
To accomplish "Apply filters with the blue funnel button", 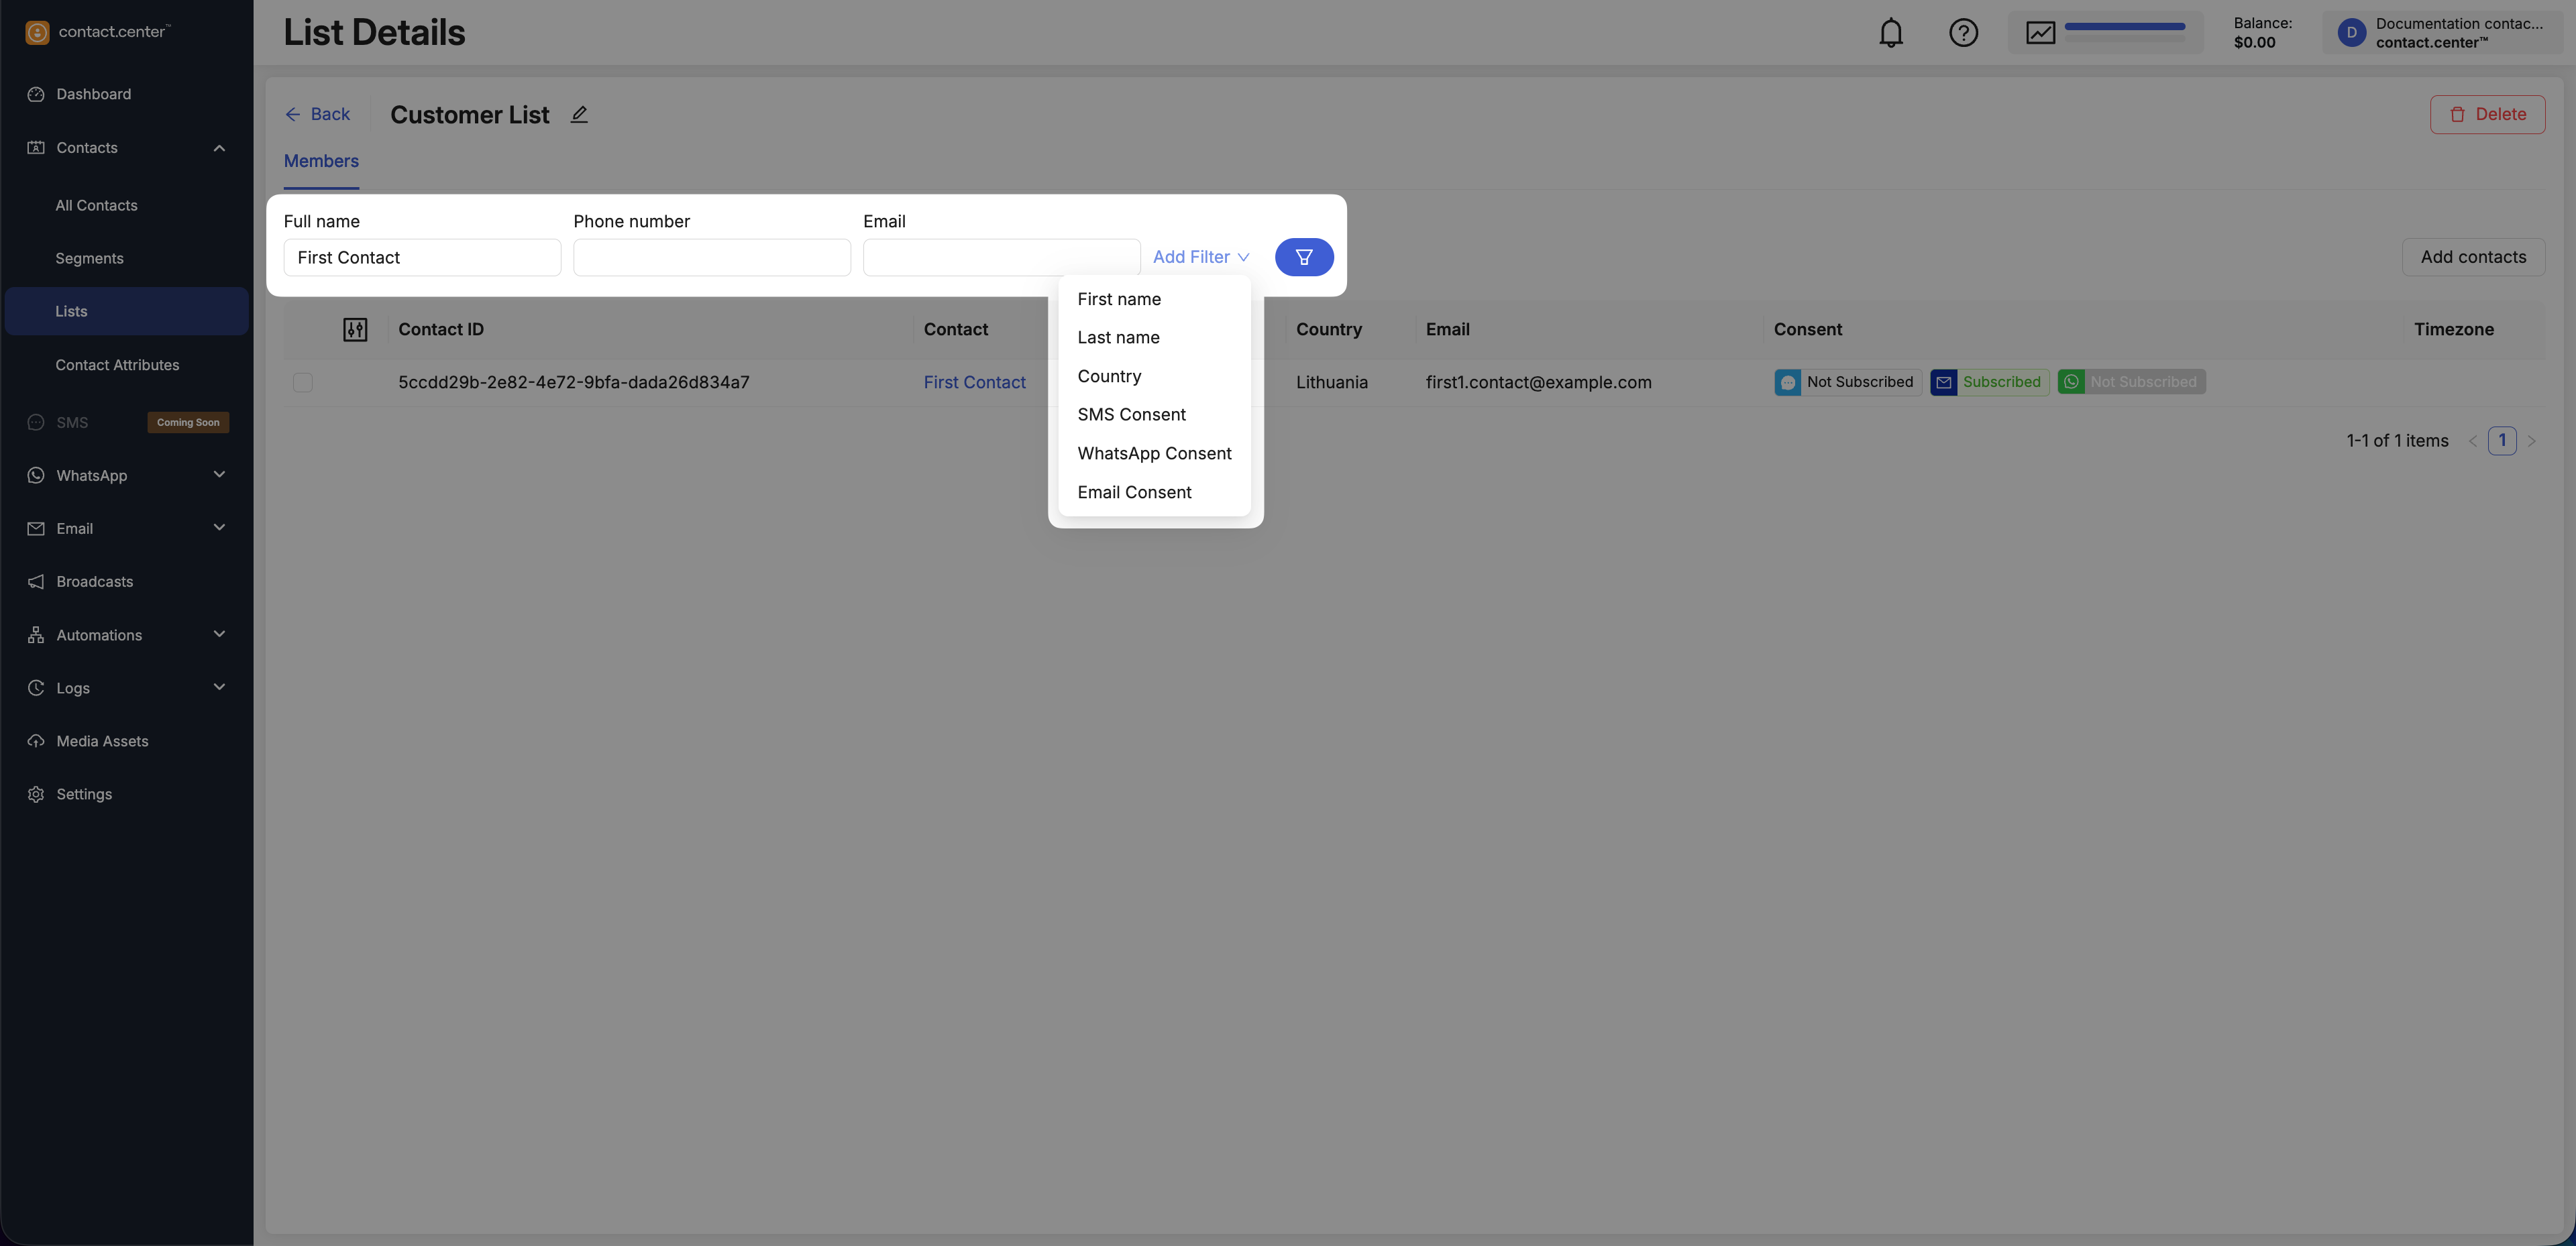I will (1303, 257).
